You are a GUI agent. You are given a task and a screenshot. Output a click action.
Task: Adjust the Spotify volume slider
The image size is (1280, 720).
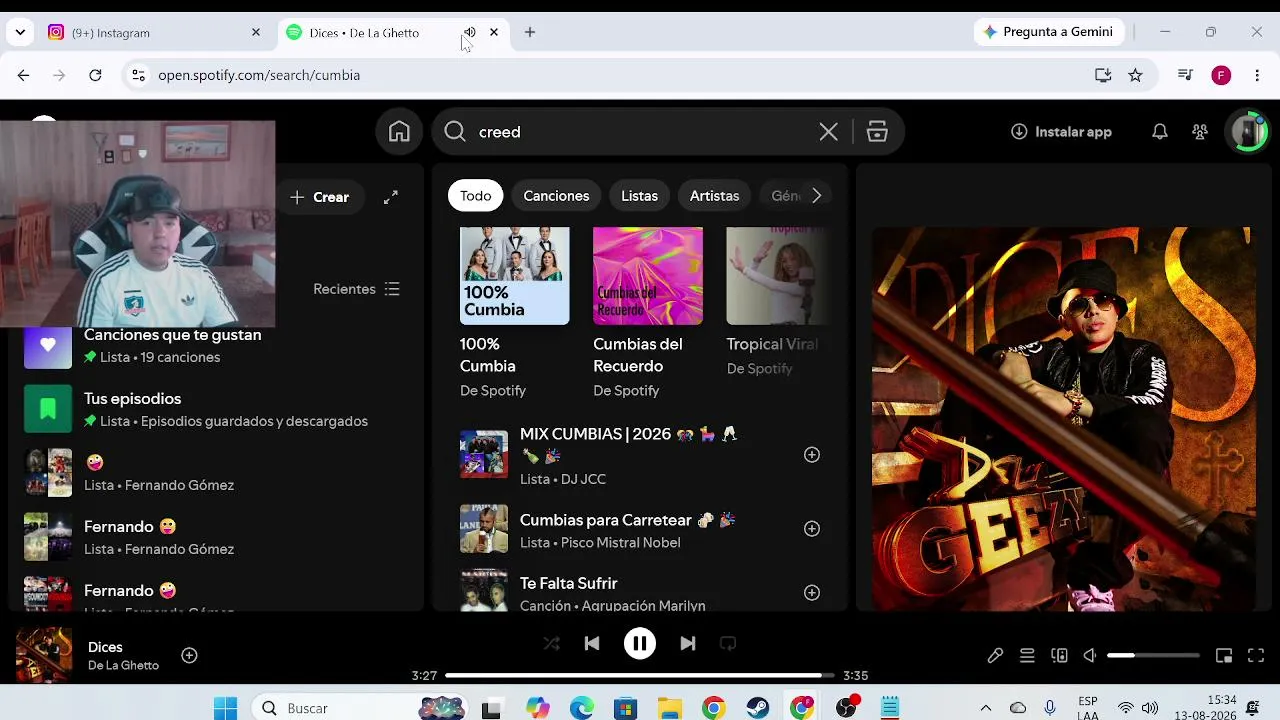[1153, 656]
